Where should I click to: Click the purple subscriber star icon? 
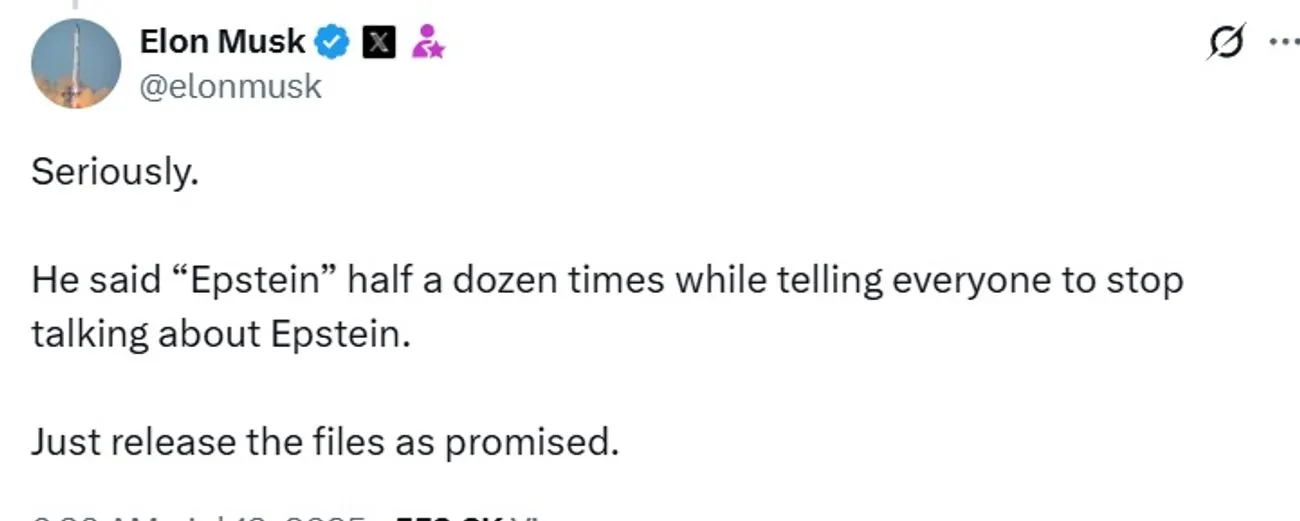click(x=428, y=42)
